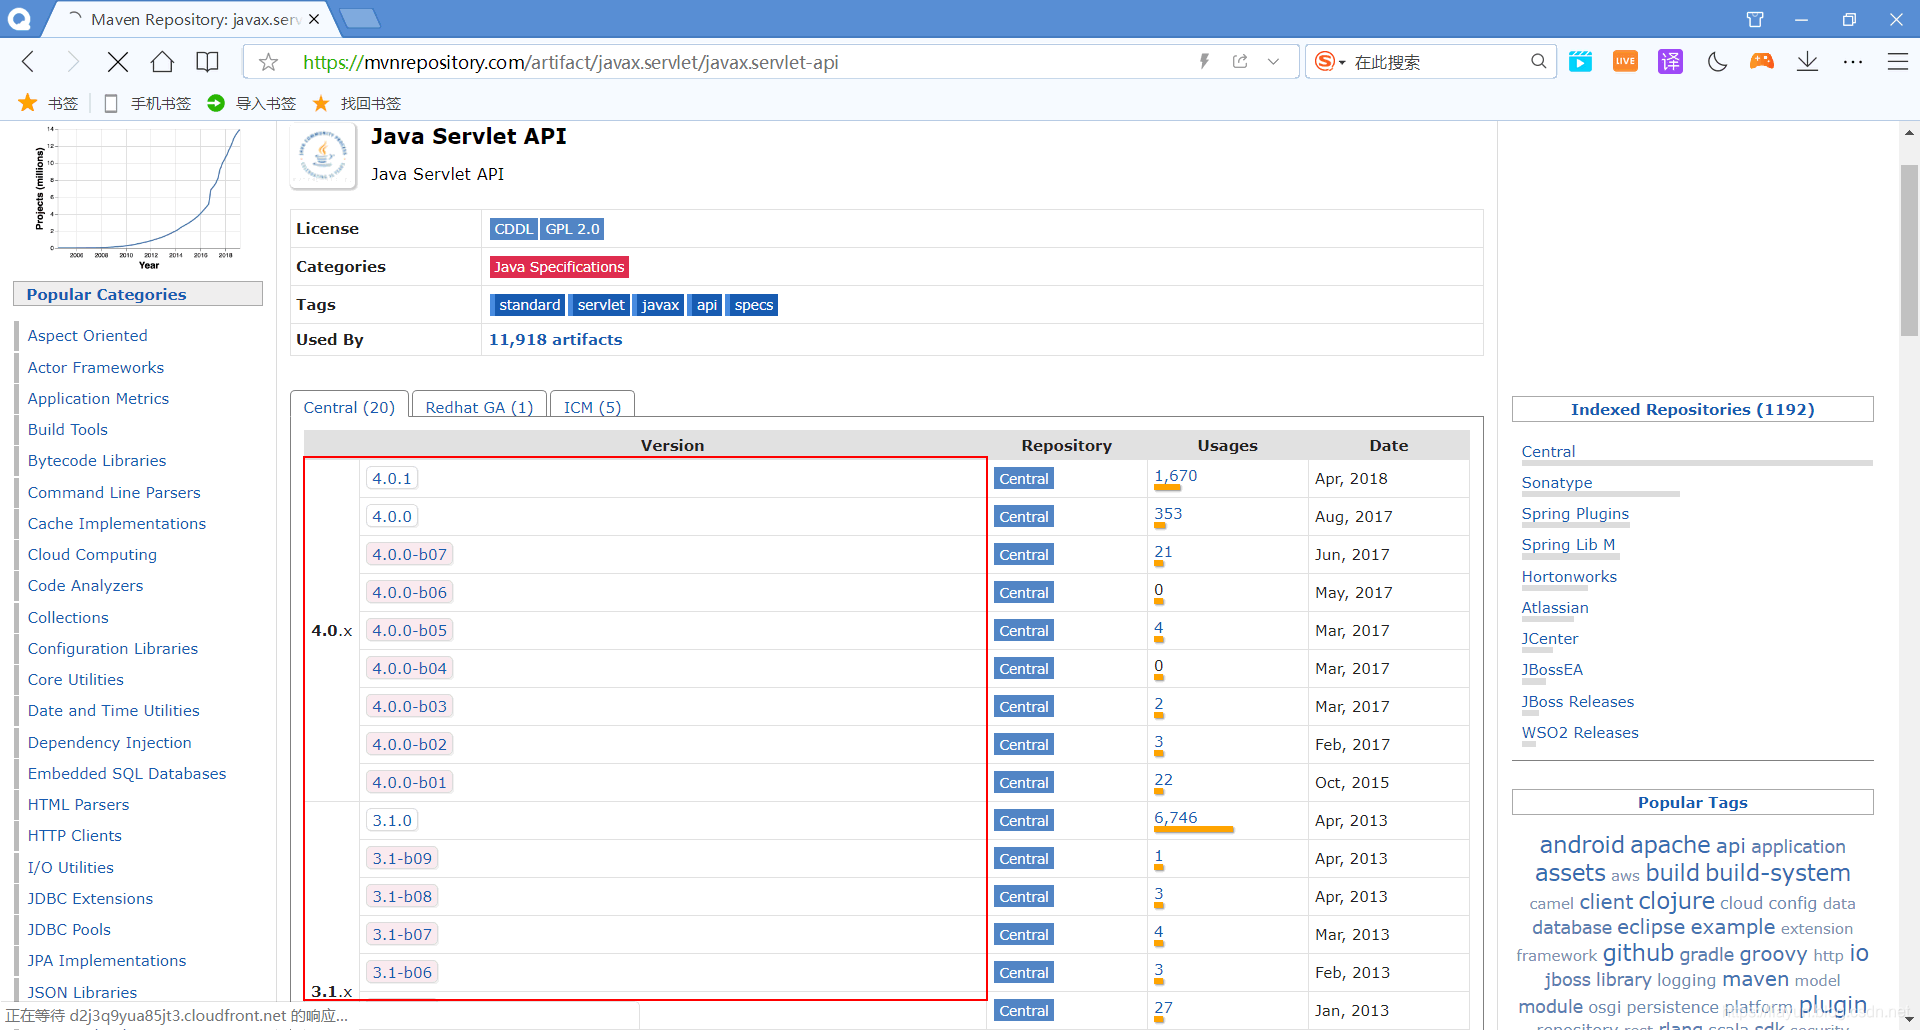
Task: Open the purple translate extension icon
Action: click(x=1670, y=62)
